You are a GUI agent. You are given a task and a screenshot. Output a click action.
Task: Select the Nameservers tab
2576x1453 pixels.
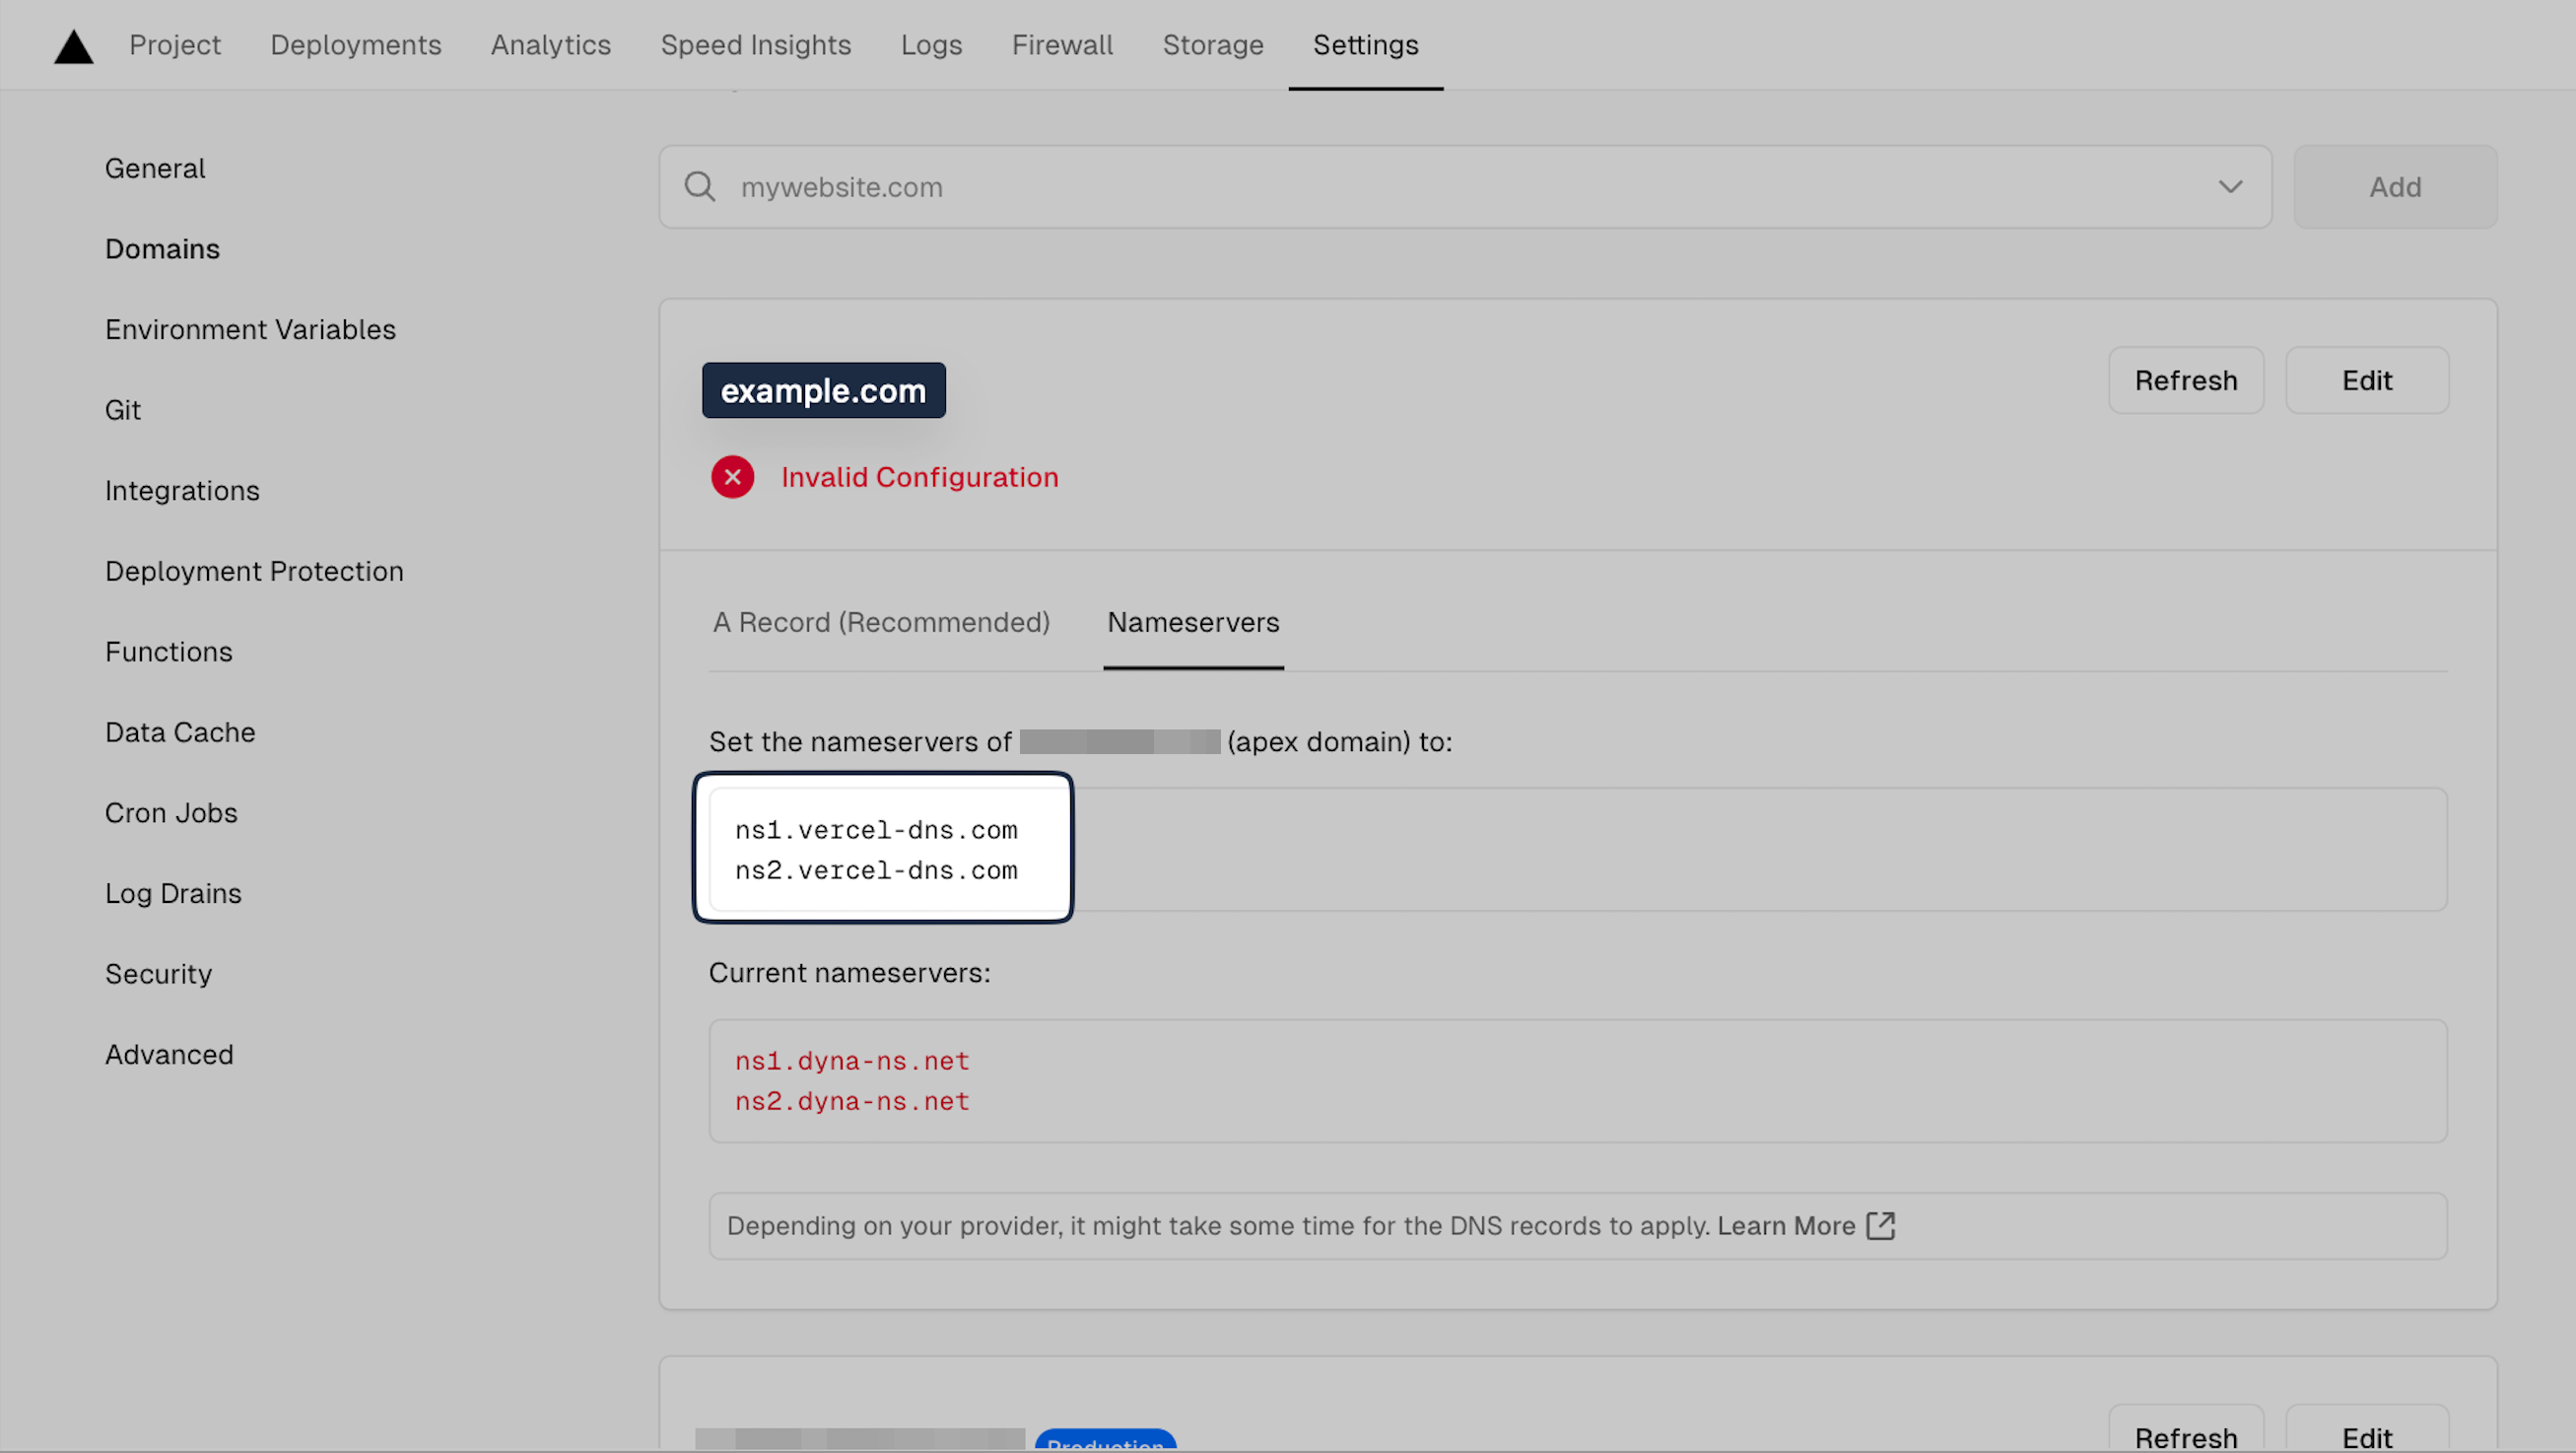point(1193,623)
